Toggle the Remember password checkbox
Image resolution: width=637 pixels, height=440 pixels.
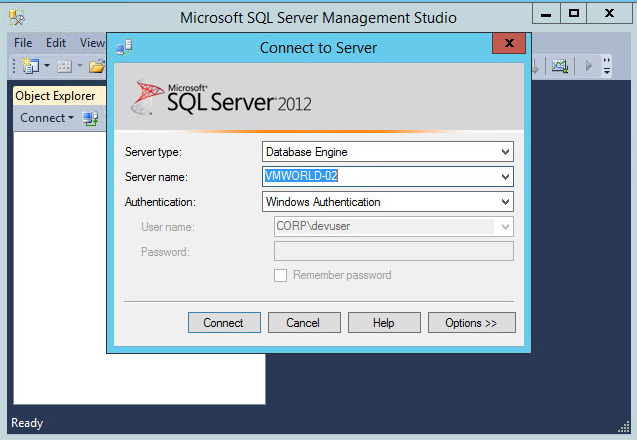280,275
